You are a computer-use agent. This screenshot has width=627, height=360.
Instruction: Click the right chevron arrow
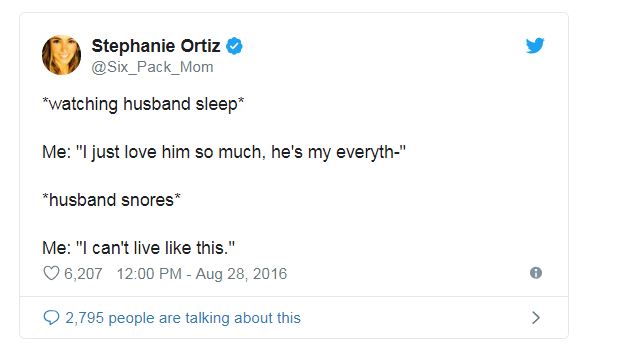(536, 318)
